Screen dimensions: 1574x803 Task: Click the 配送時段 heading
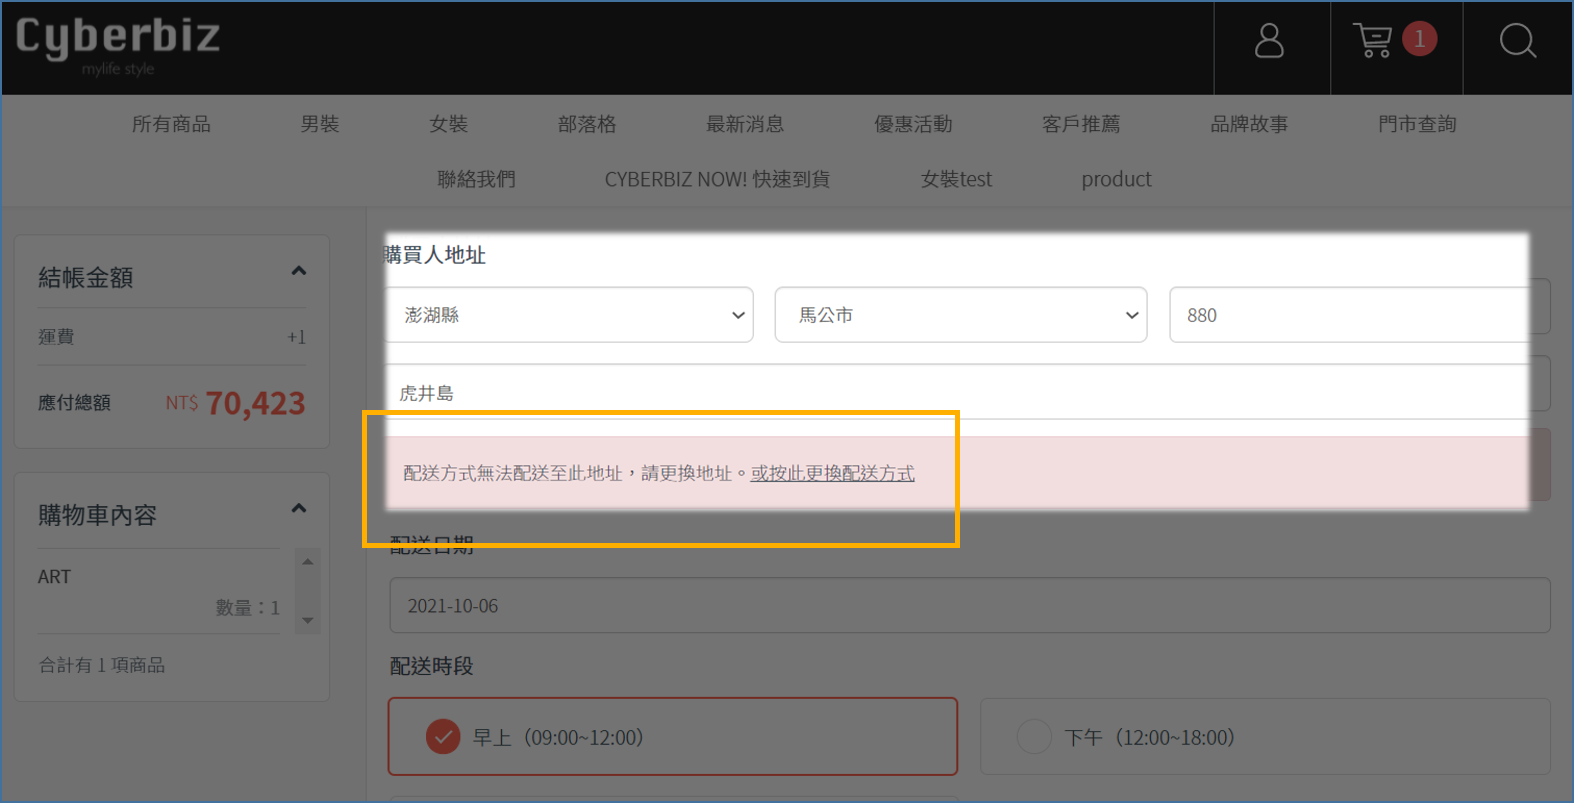click(432, 666)
